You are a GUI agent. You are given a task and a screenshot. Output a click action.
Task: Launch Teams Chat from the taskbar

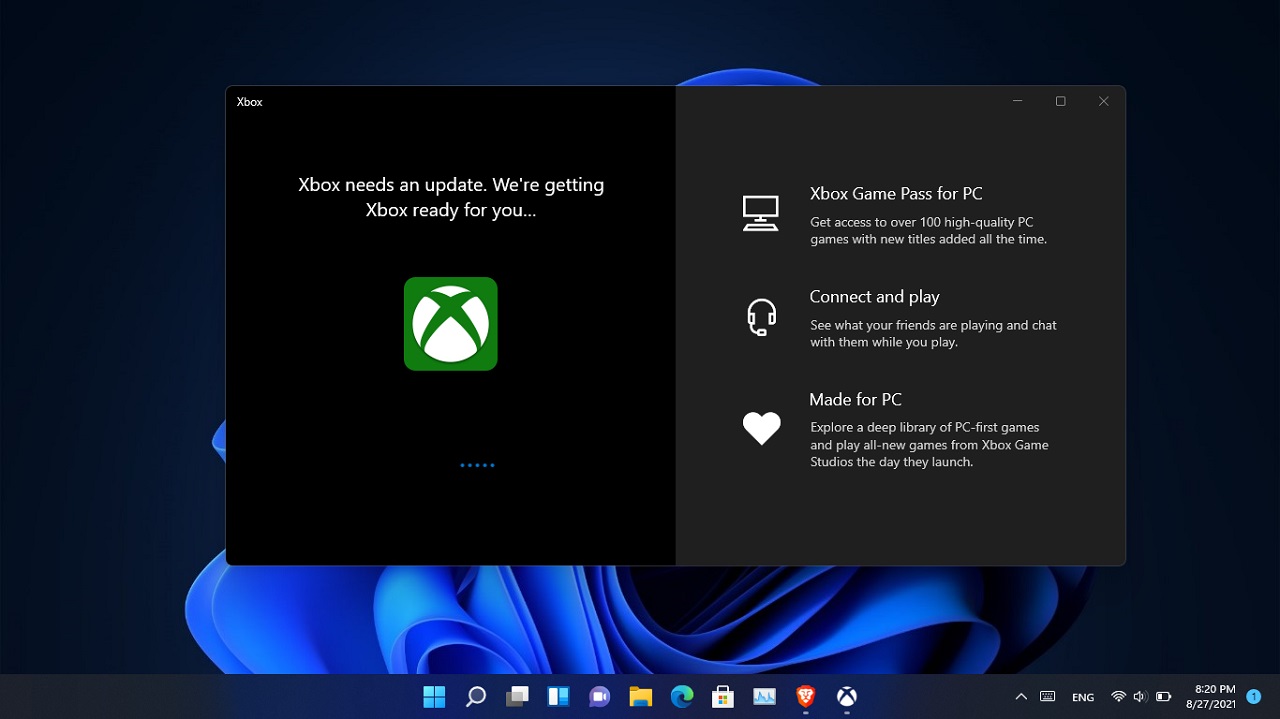click(x=599, y=697)
